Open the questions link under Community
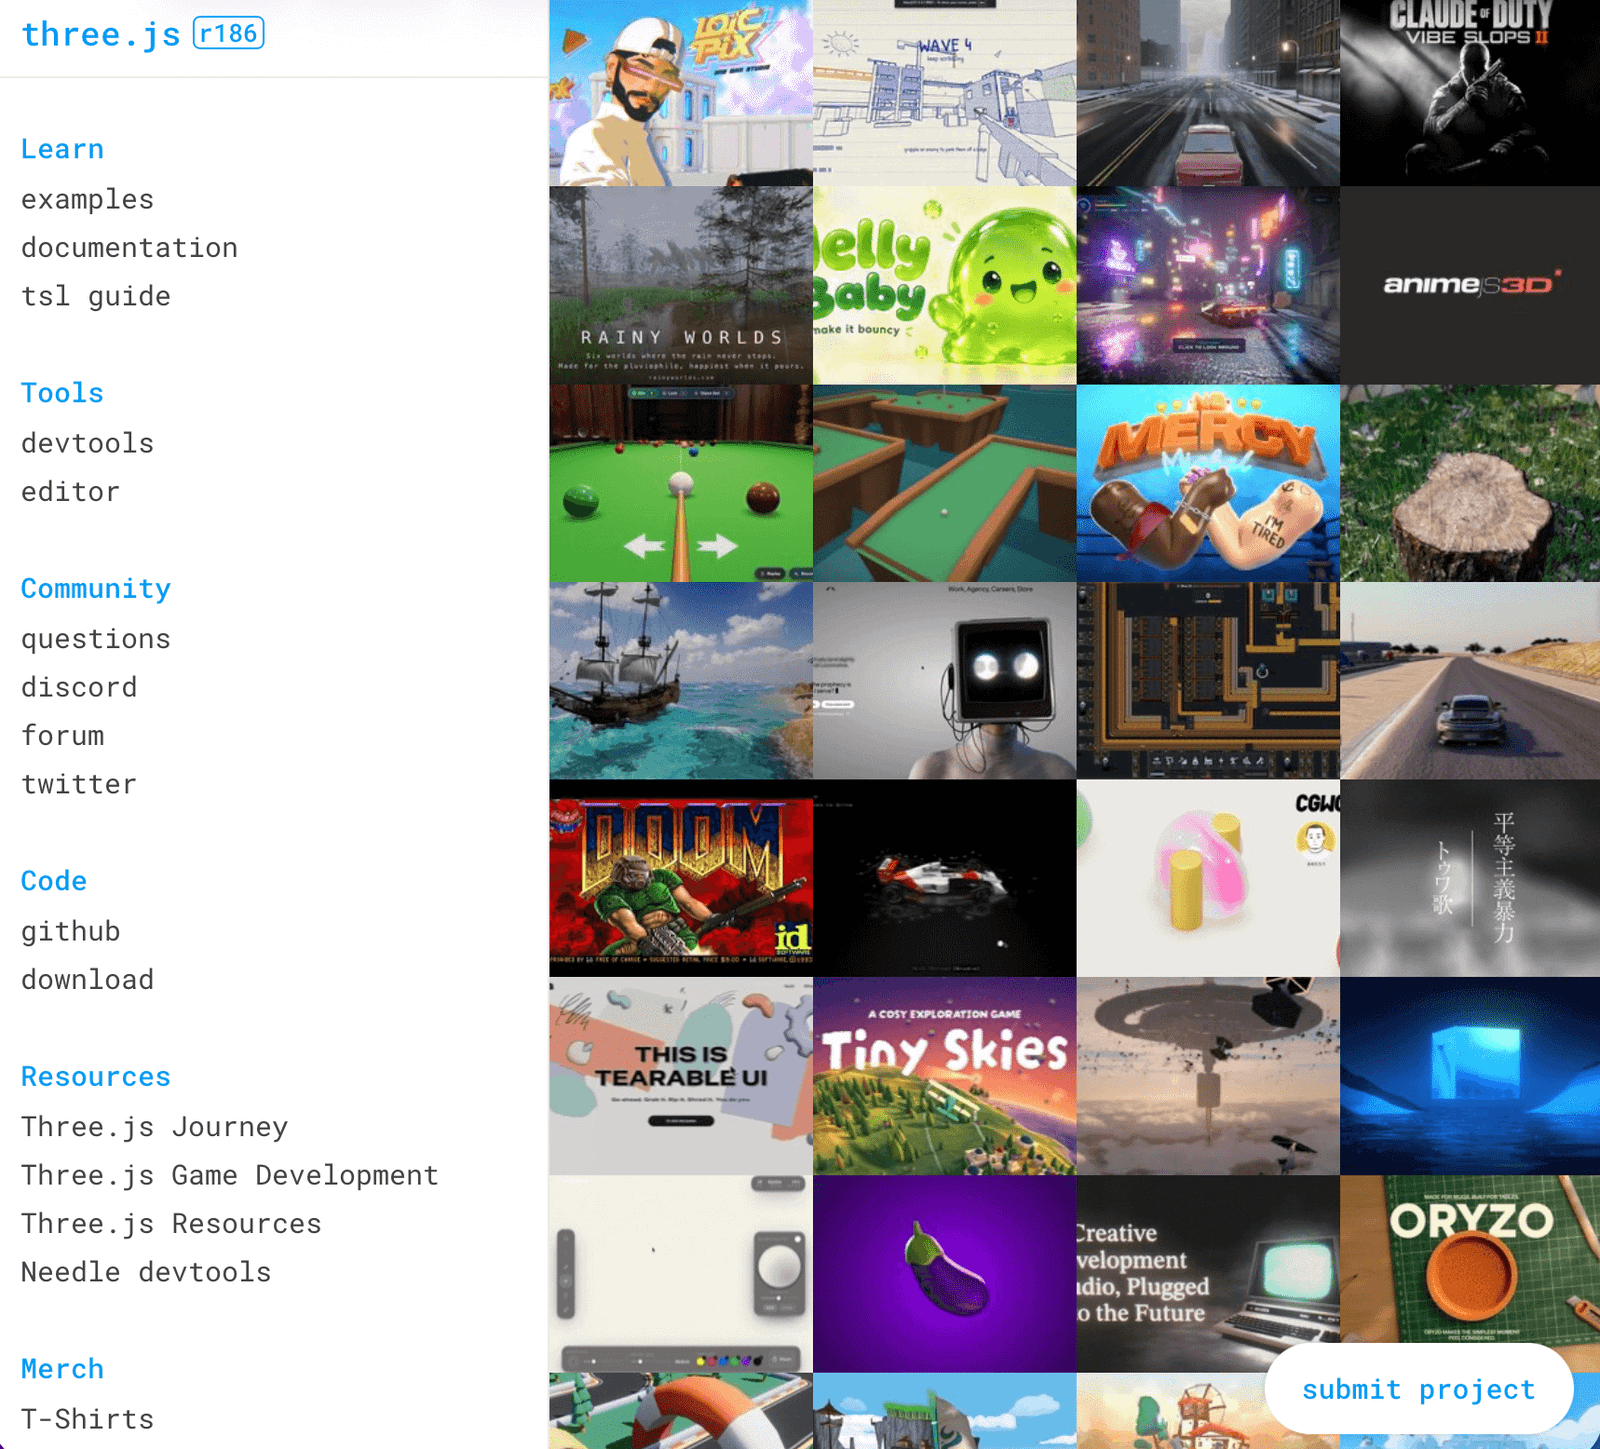 point(96,638)
